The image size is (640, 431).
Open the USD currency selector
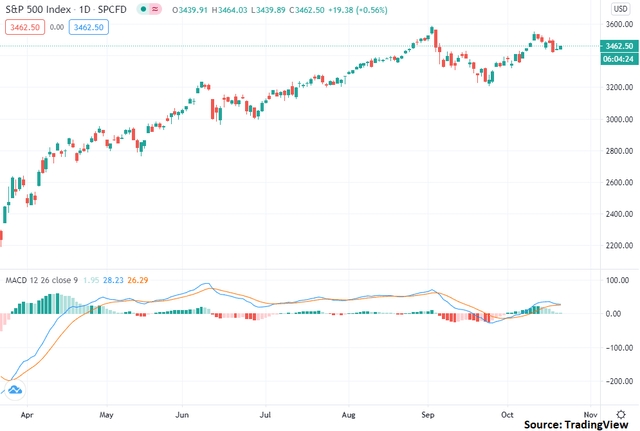[620, 9]
